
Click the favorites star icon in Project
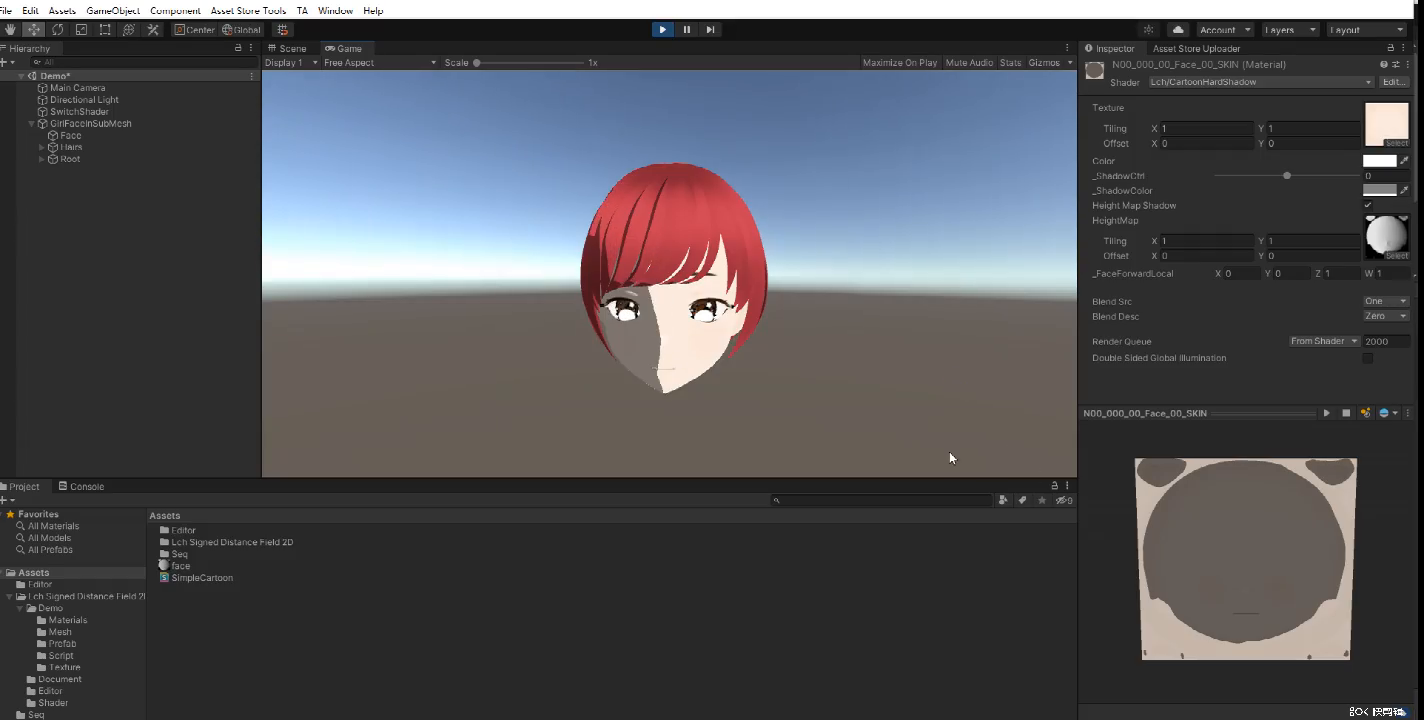(x=1042, y=500)
